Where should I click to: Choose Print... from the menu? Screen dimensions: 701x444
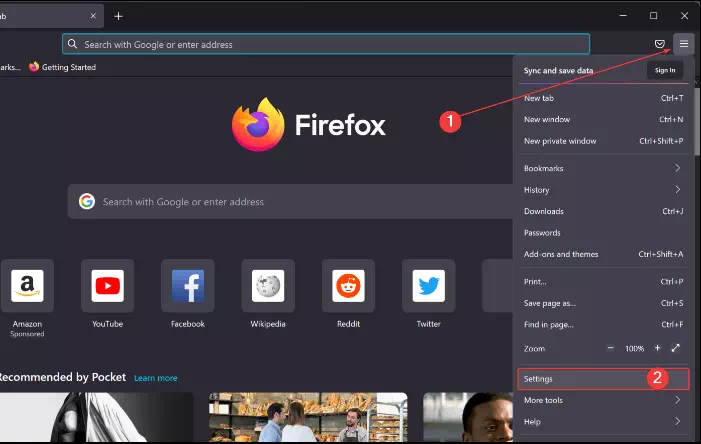click(x=603, y=282)
